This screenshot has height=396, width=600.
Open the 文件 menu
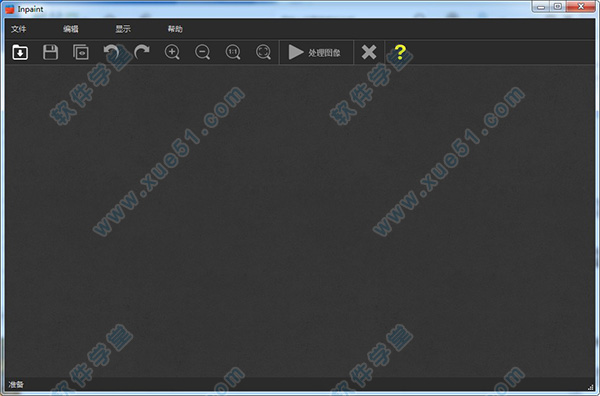[x=18, y=29]
